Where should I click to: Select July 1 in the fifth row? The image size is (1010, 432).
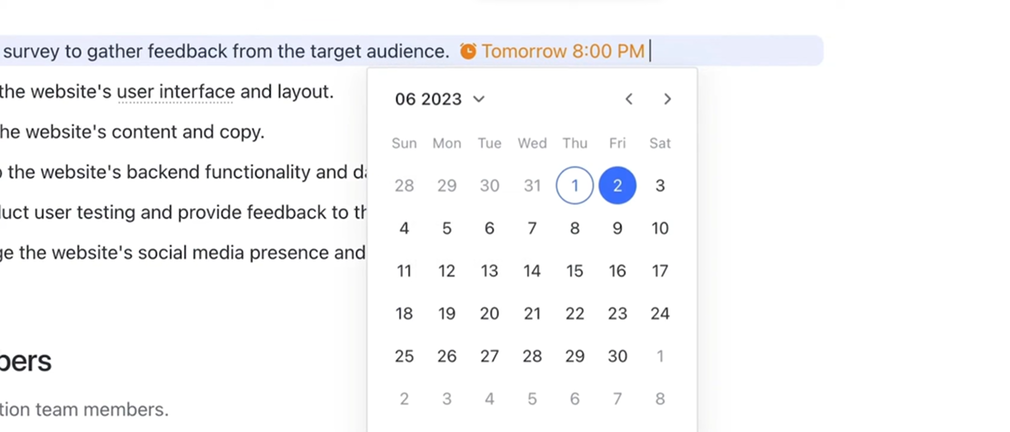pos(660,357)
